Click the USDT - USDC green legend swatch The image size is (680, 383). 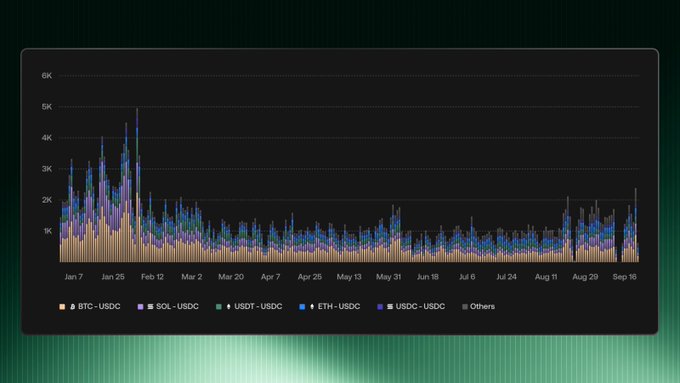(x=219, y=307)
